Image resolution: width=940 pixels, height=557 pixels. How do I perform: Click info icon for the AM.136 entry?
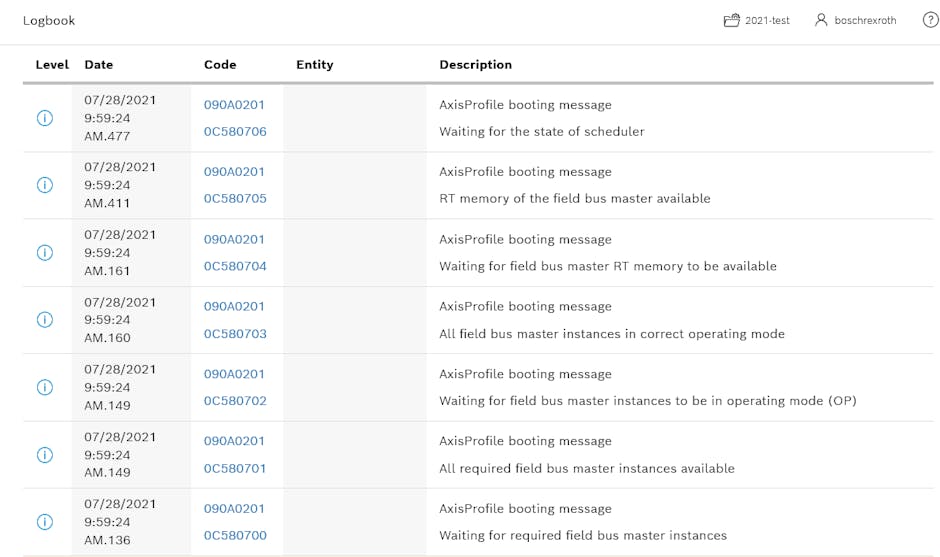(x=44, y=522)
